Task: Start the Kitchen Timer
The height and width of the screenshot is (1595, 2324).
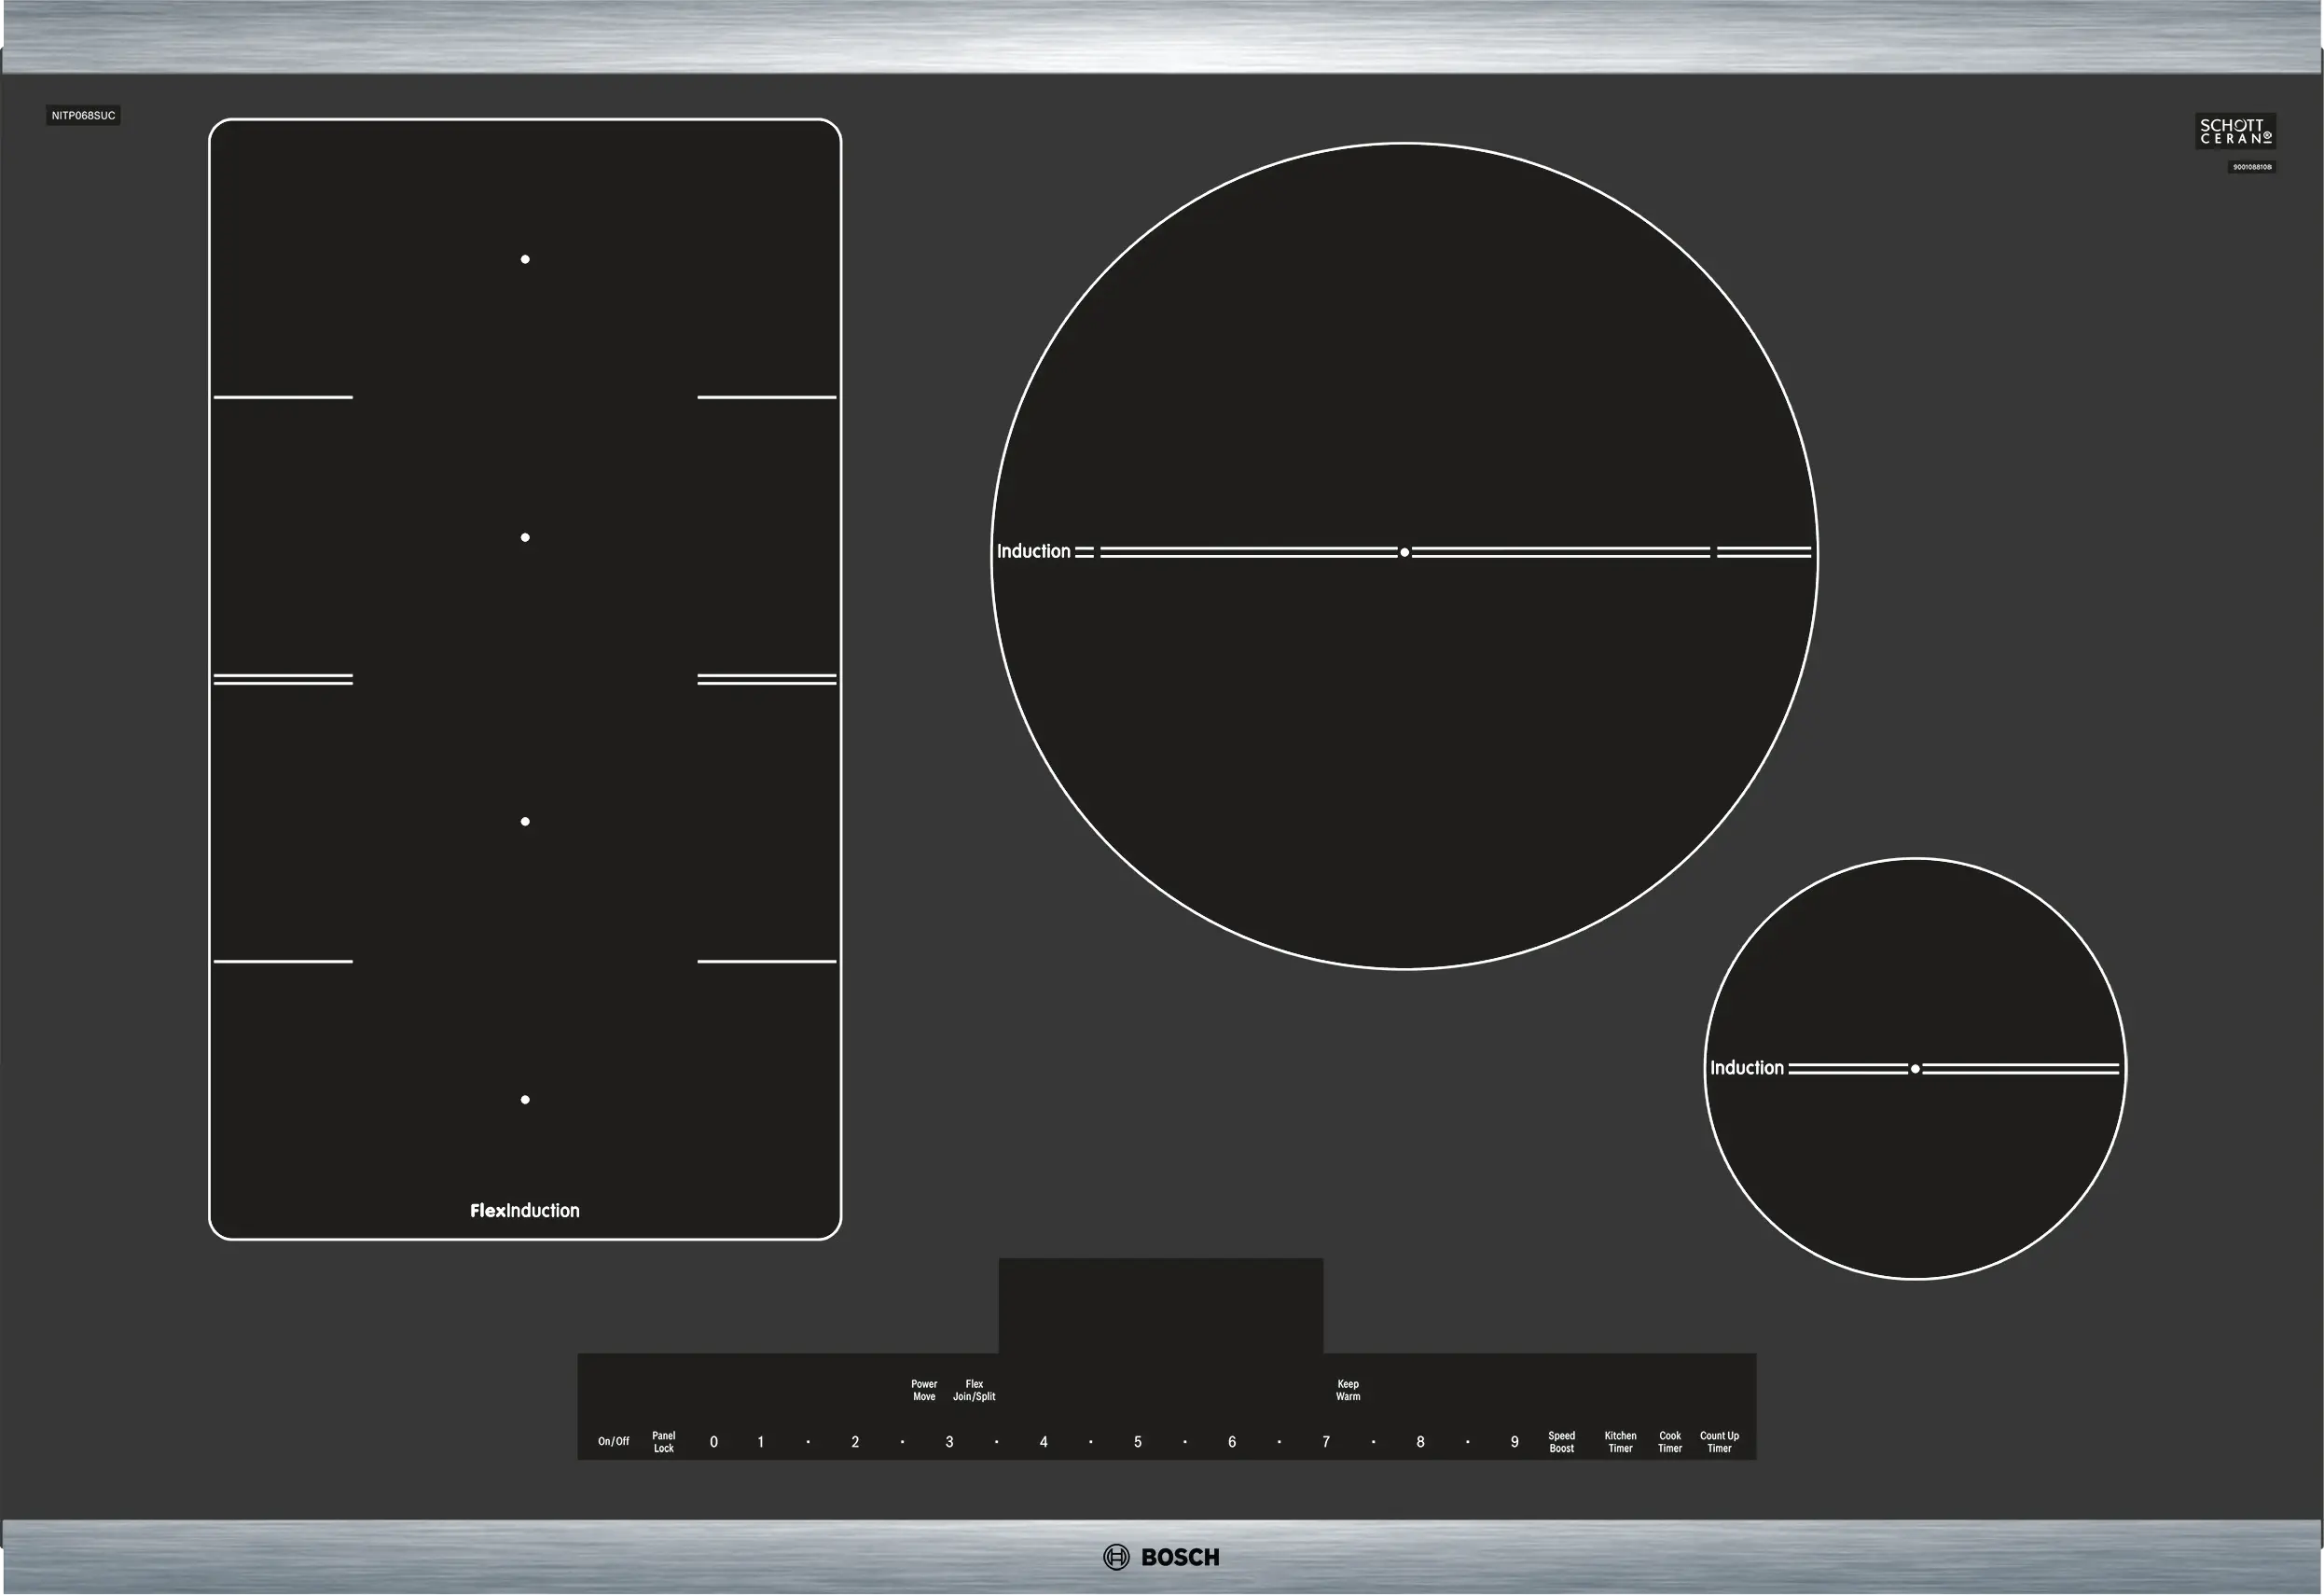Action: click(1620, 1441)
